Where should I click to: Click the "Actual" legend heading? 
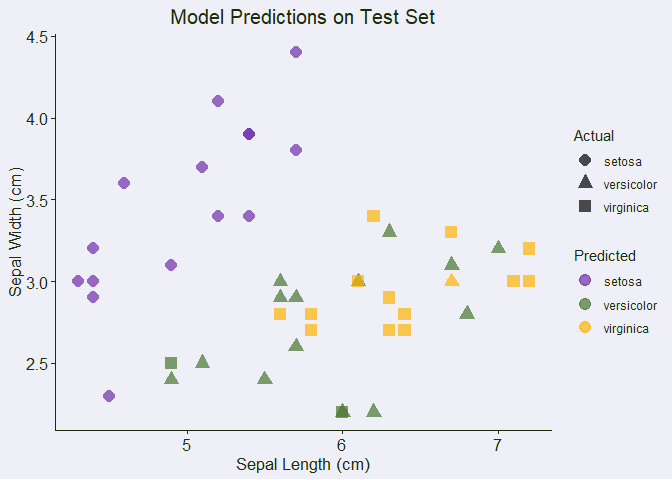click(x=593, y=135)
